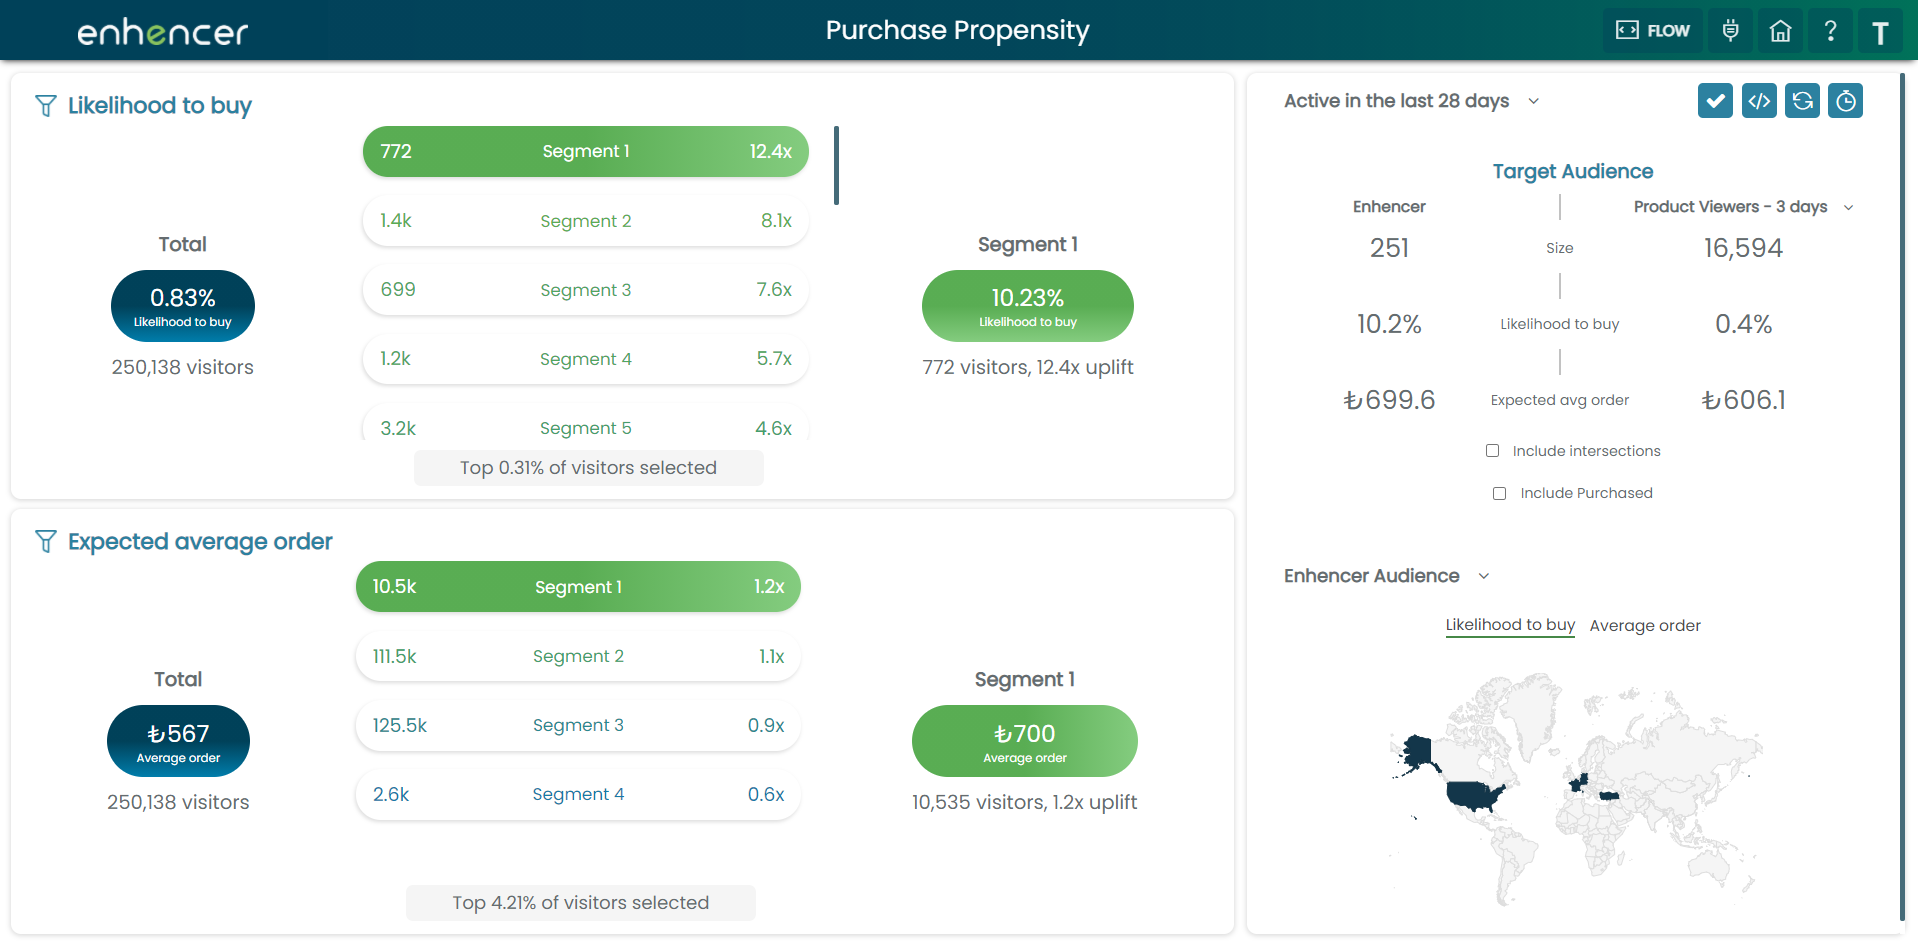The width and height of the screenshot is (1918, 942).
Task: Select likelihood Segment 4 with 5.7x
Action: (586, 359)
